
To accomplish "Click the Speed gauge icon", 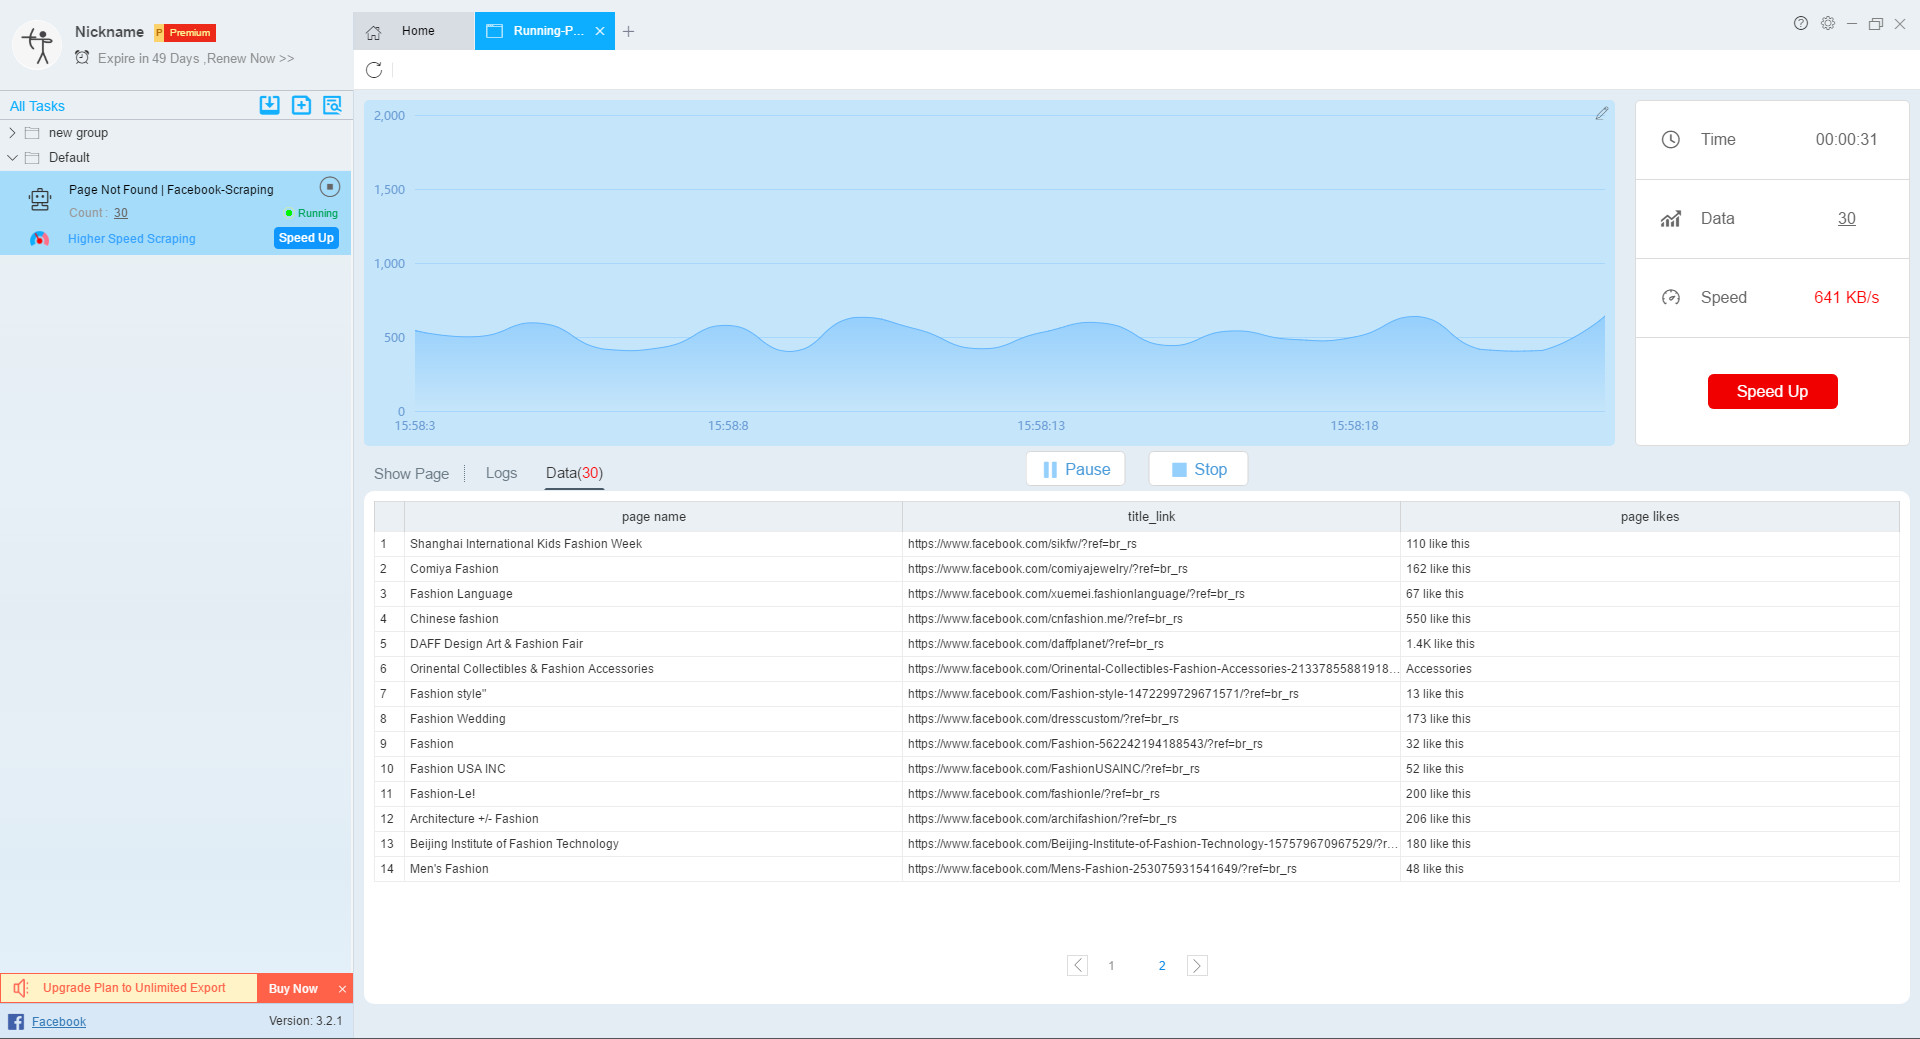I will pos(1671,298).
